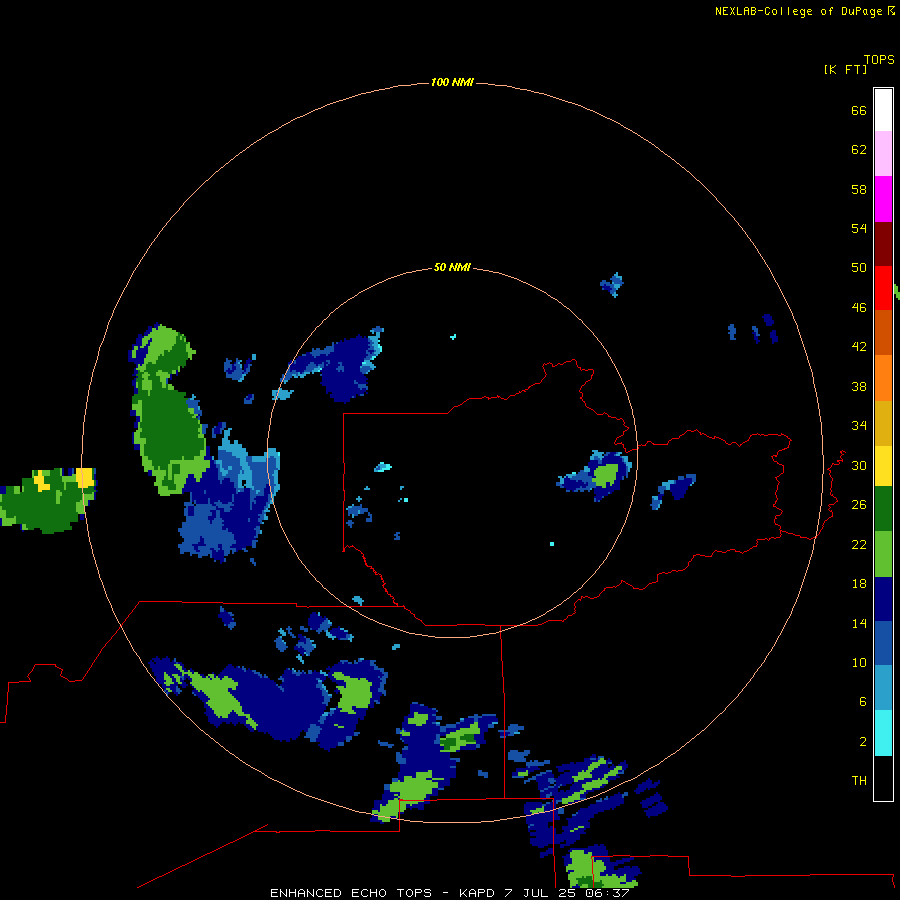Click the legend value "30"
Image resolution: width=900 pixels, height=900 pixels.
(x=859, y=466)
